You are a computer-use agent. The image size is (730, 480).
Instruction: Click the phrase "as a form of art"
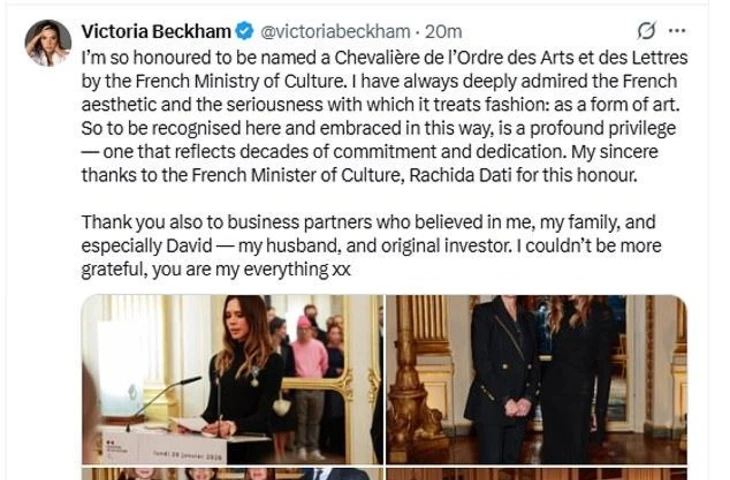point(614,105)
